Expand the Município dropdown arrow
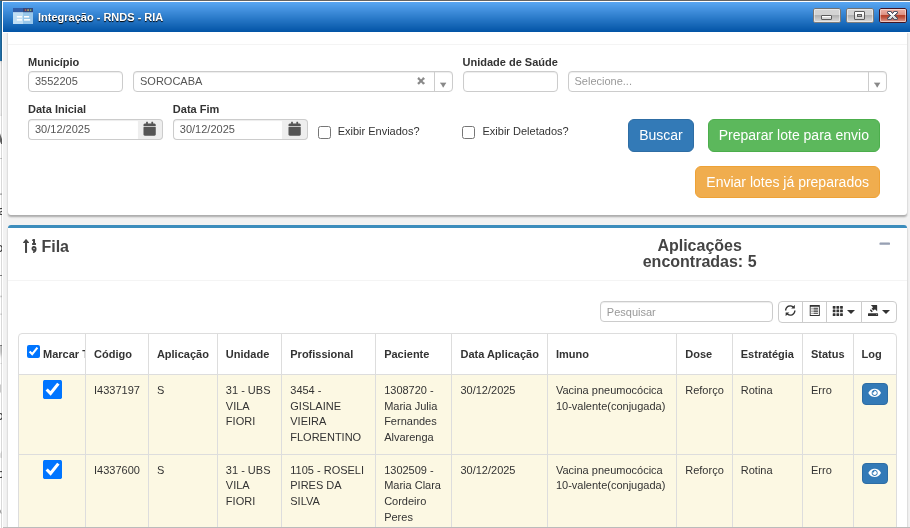The height and width of the screenshot is (528, 910). click(x=443, y=82)
